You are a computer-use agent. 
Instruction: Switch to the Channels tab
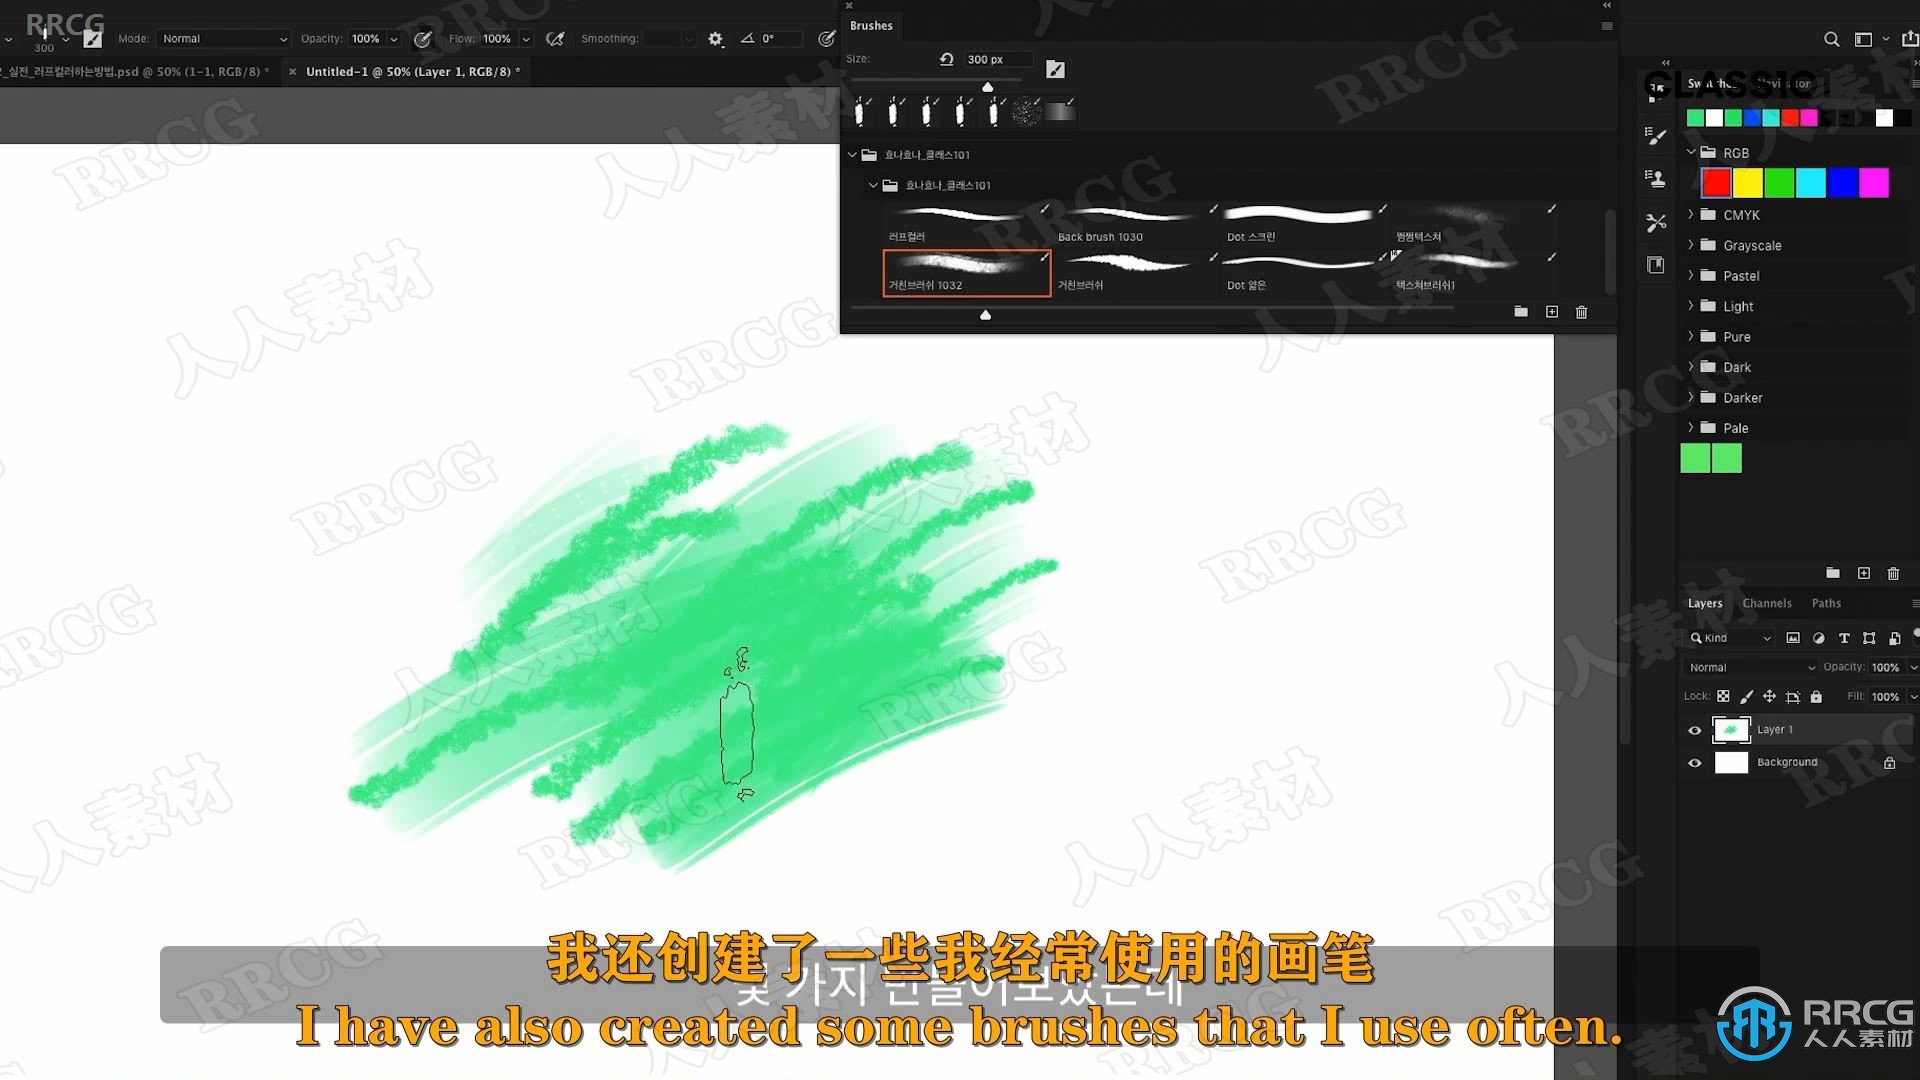[x=1766, y=603]
